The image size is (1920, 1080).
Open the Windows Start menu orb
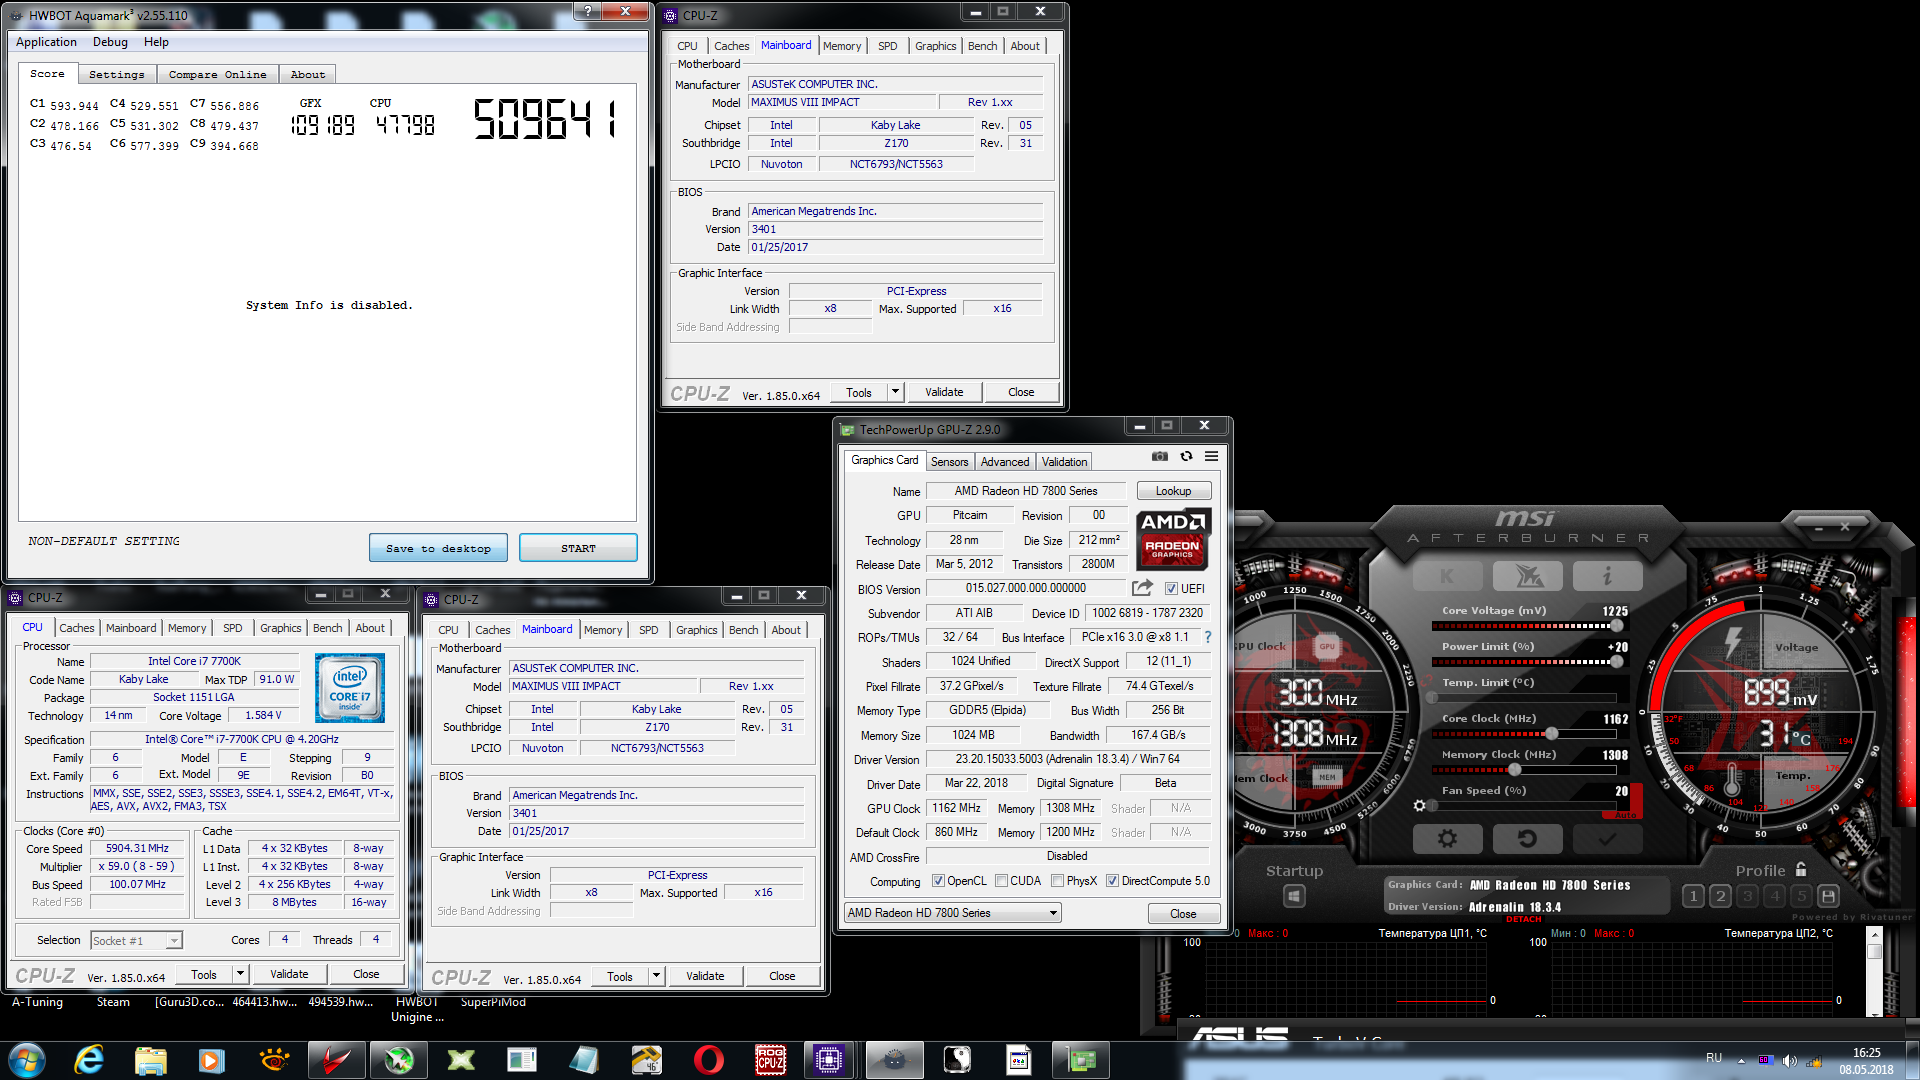[27, 1059]
